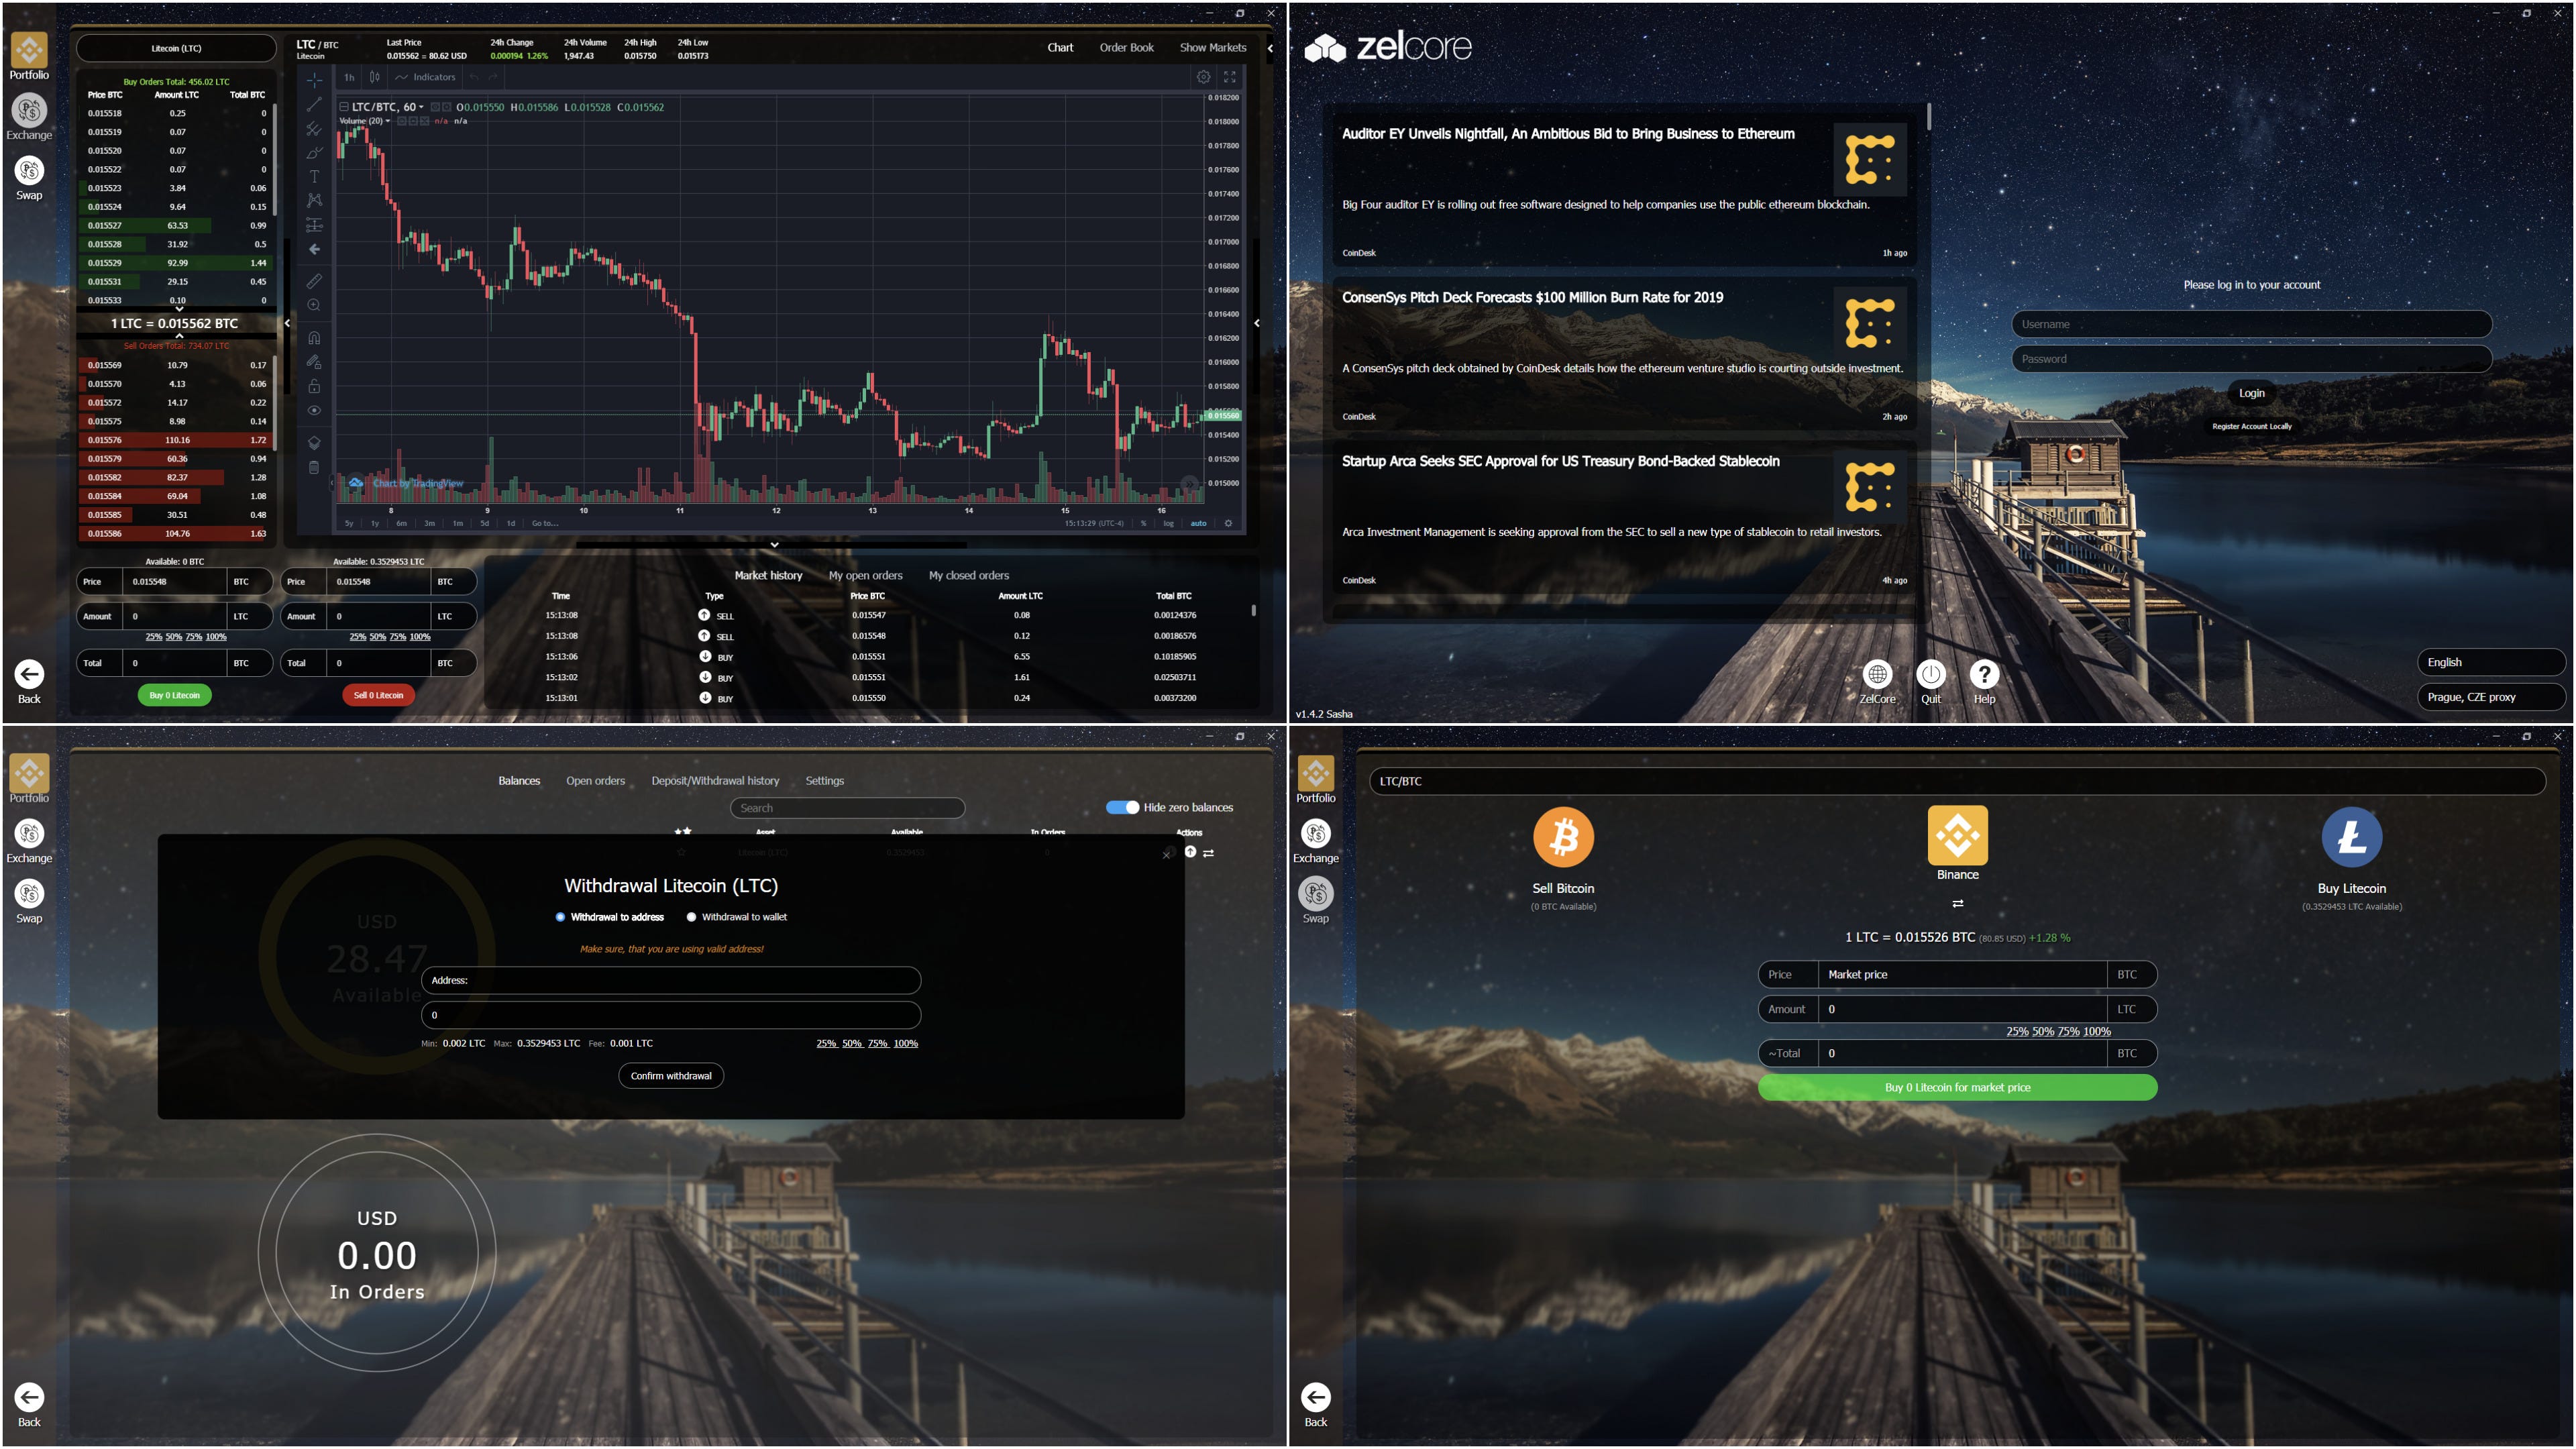Toggle Hide zero balances switch
Viewport: 2576px width, 1449px height.
pyautogui.click(x=1122, y=807)
